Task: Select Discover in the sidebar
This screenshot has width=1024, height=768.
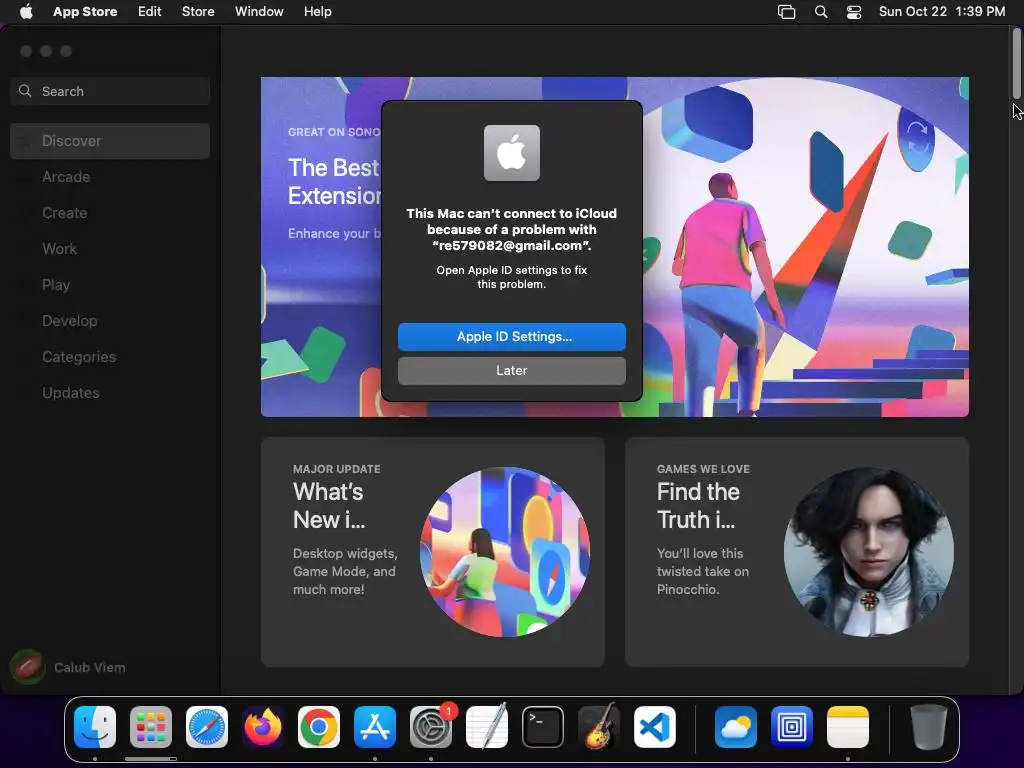Action: coord(110,141)
